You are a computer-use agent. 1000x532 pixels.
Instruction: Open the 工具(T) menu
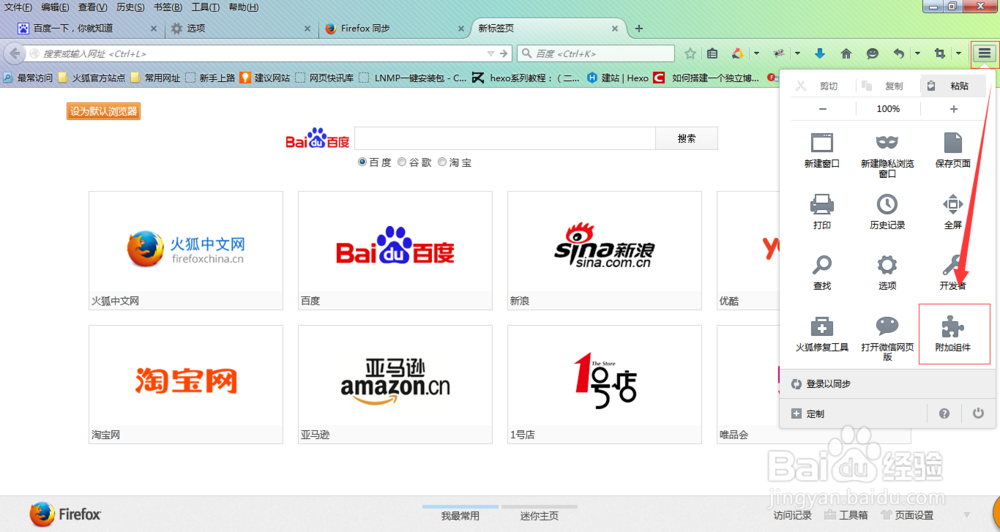point(205,7)
